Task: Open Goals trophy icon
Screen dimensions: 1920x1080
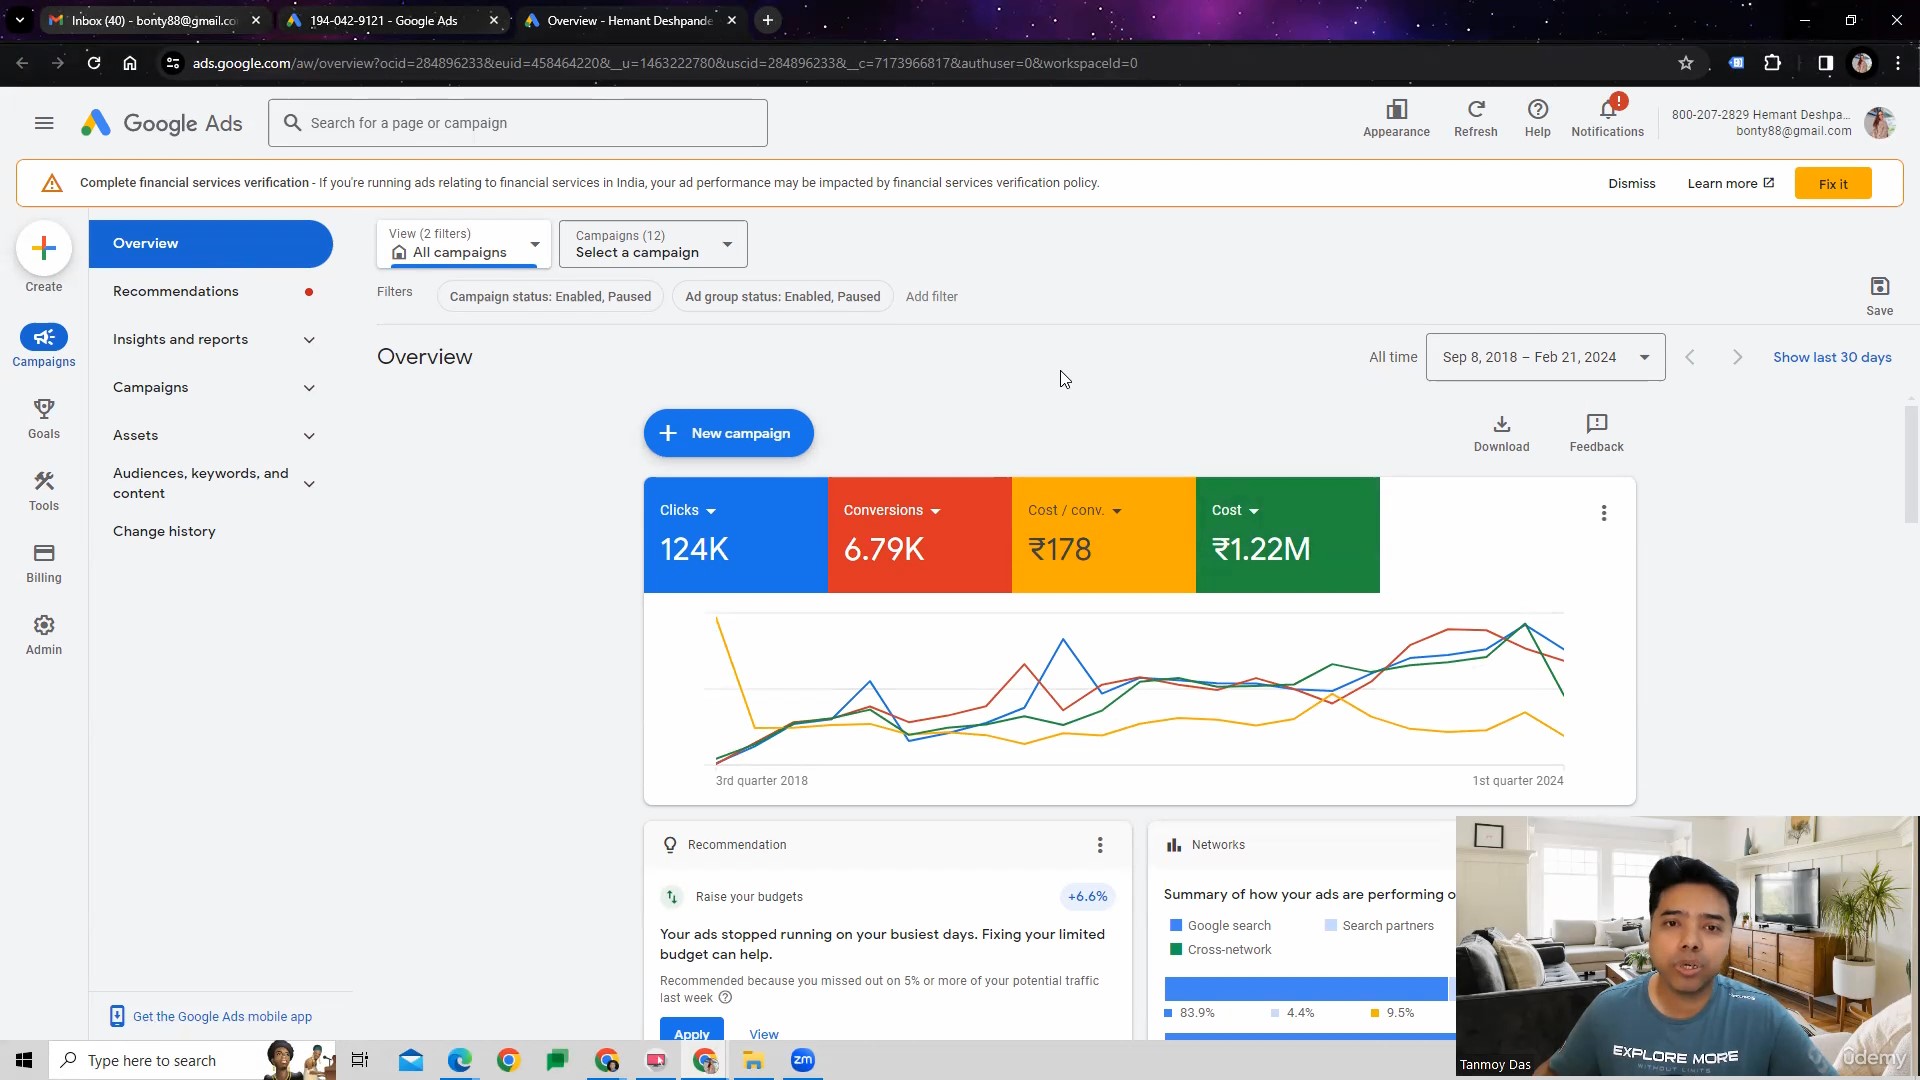Action: (44, 409)
